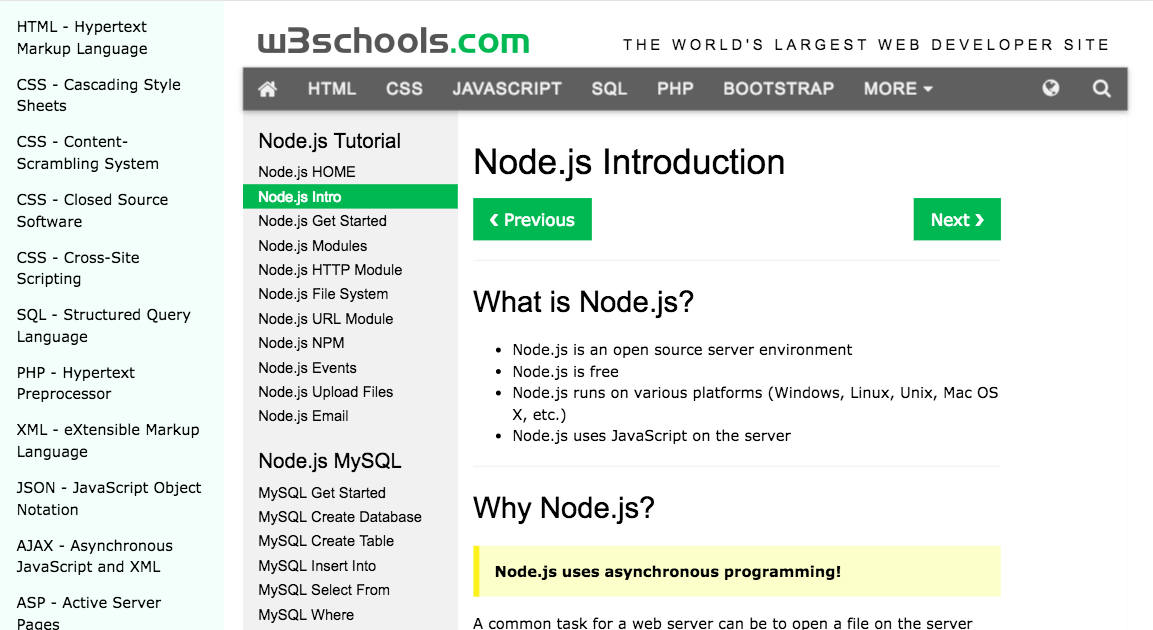Click 'CSS - Cascading Style Sheets' text
The width and height of the screenshot is (1153, 630).
pos(99,95)
